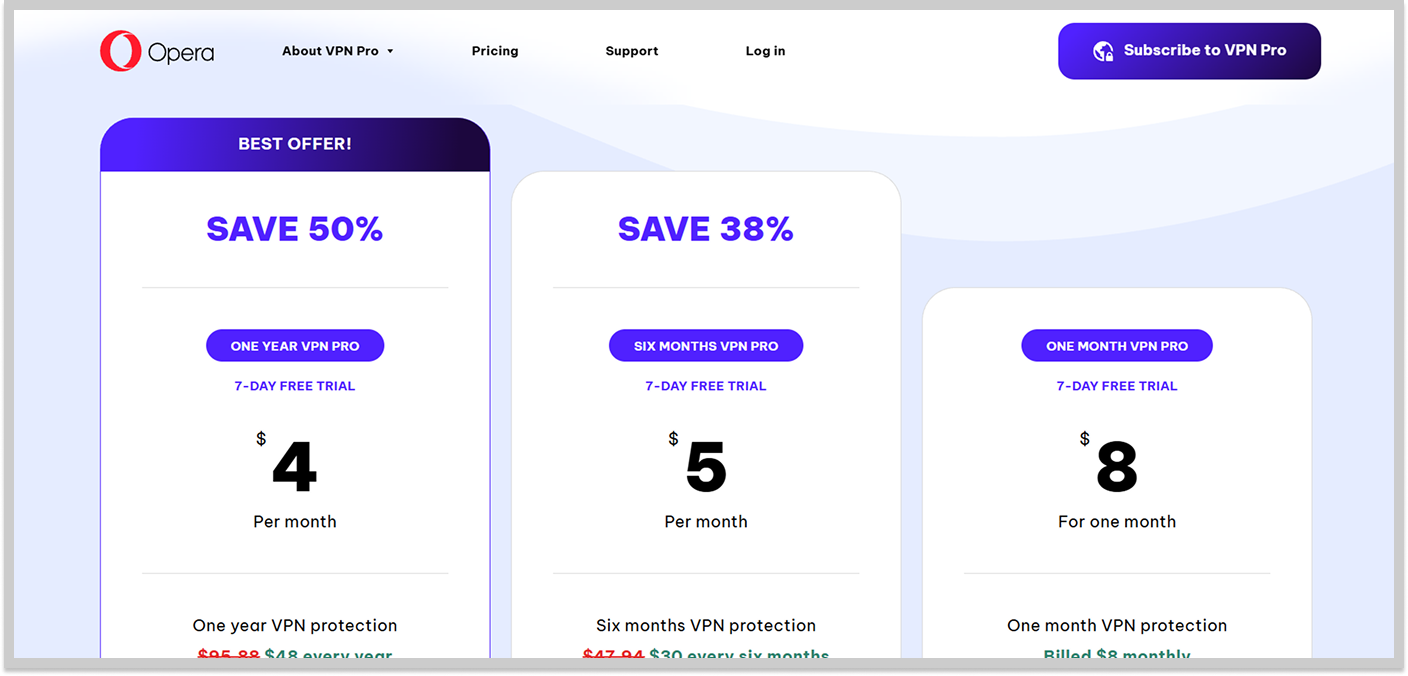Click the Billed $8 monthly text
Viewport: 1408px width, 676px height.
click(1117, 656)
